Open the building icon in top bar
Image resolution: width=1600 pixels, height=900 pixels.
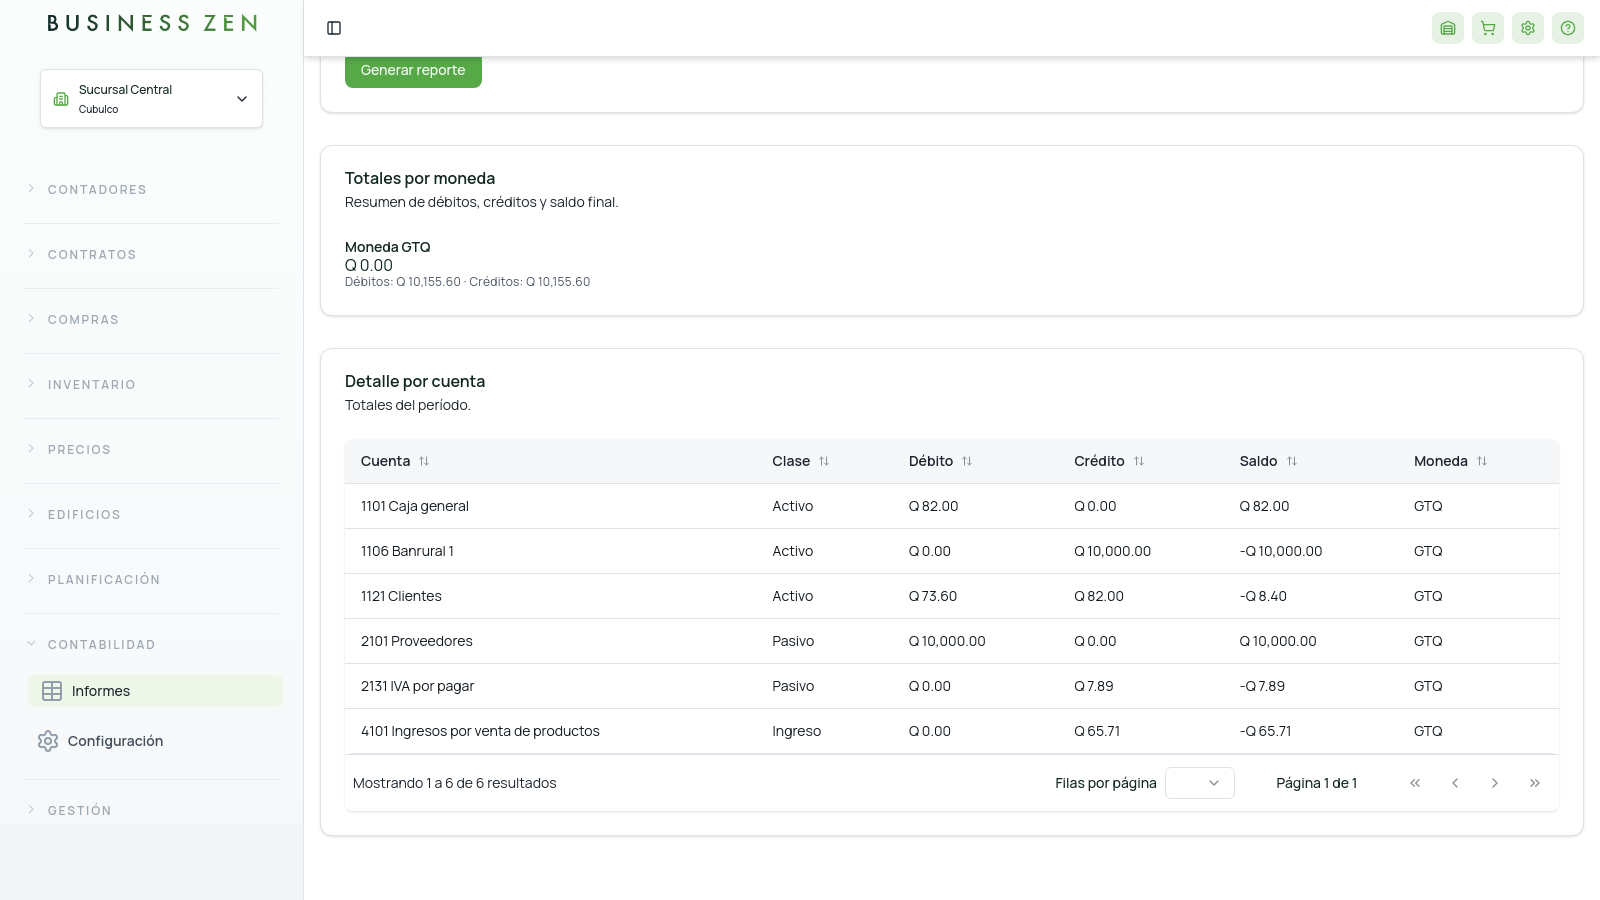coord(1448,28)
